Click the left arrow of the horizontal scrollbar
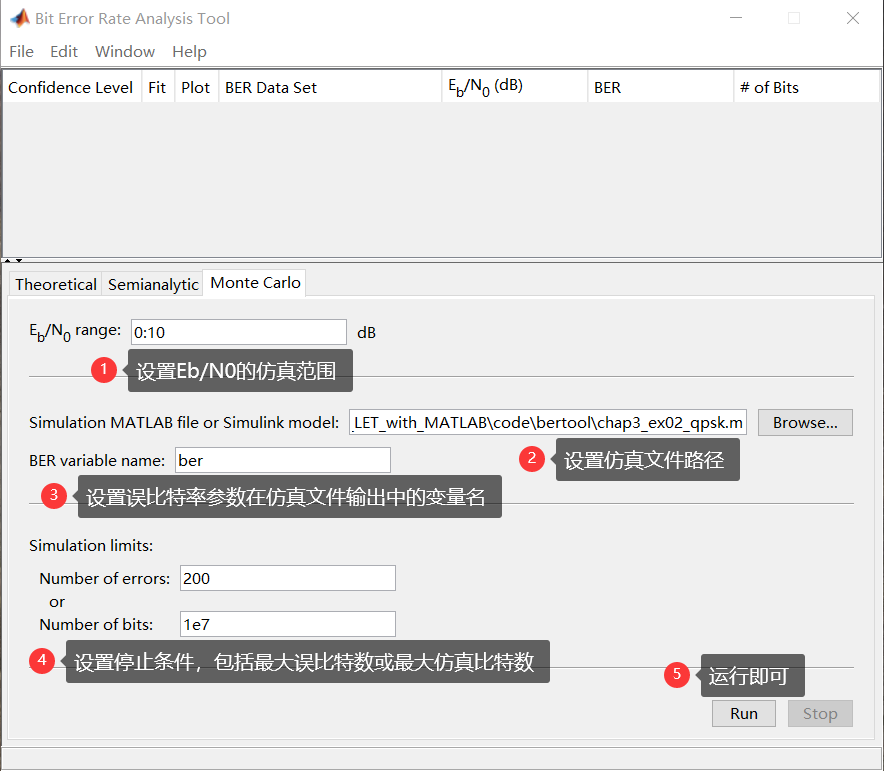Image resolution: width=884 pixels, height=771 pixels. (x=8, y=259)
